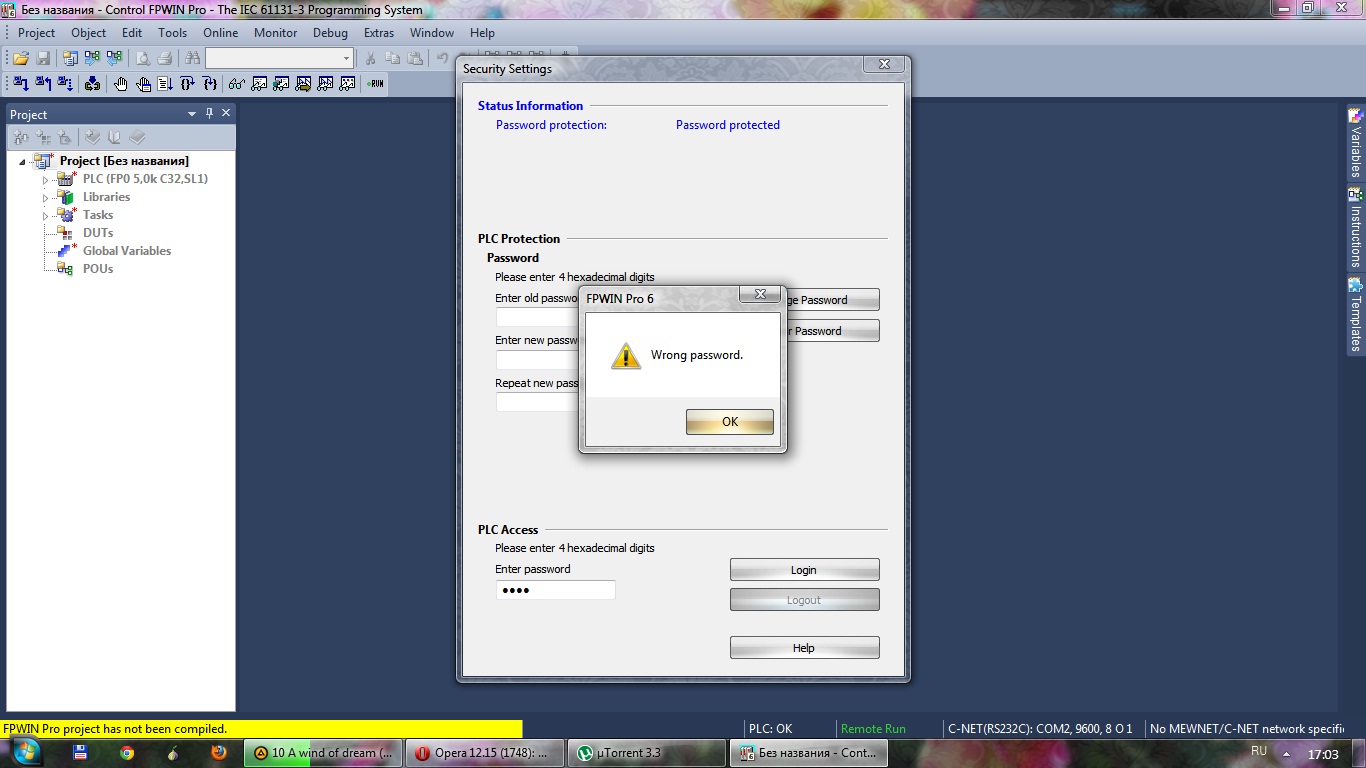Click the binoculars Find icon
1366x768 pixels.
[193, 59]
